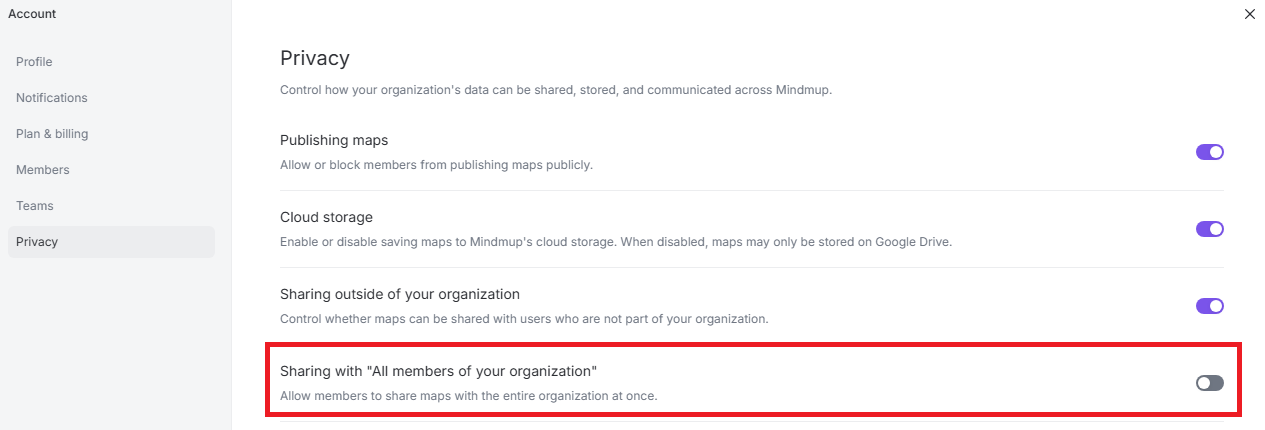Select Members in the Account sidebar
This screenshot has width=1265, height=430.
point(43,170)
